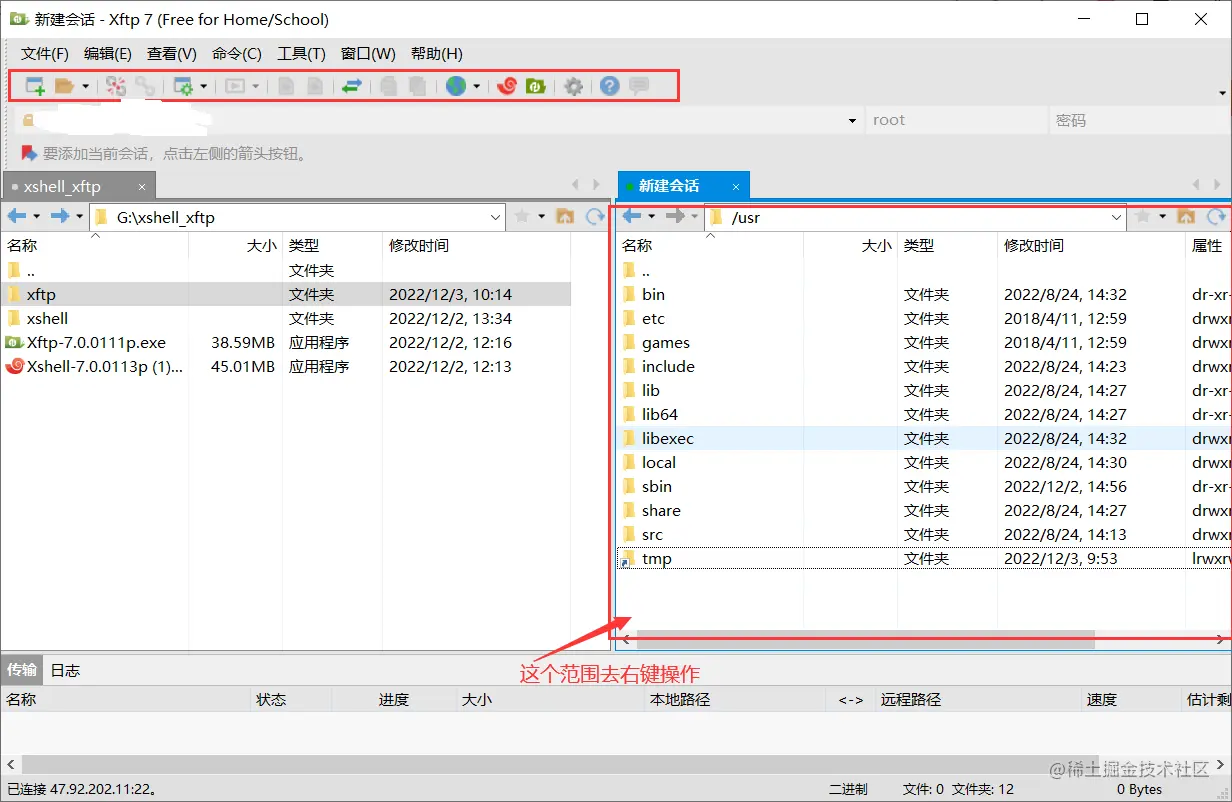Select the libexec folder in remote pane
The width and height of the screenshot is (1232, 802).
(x=924, y=438)
